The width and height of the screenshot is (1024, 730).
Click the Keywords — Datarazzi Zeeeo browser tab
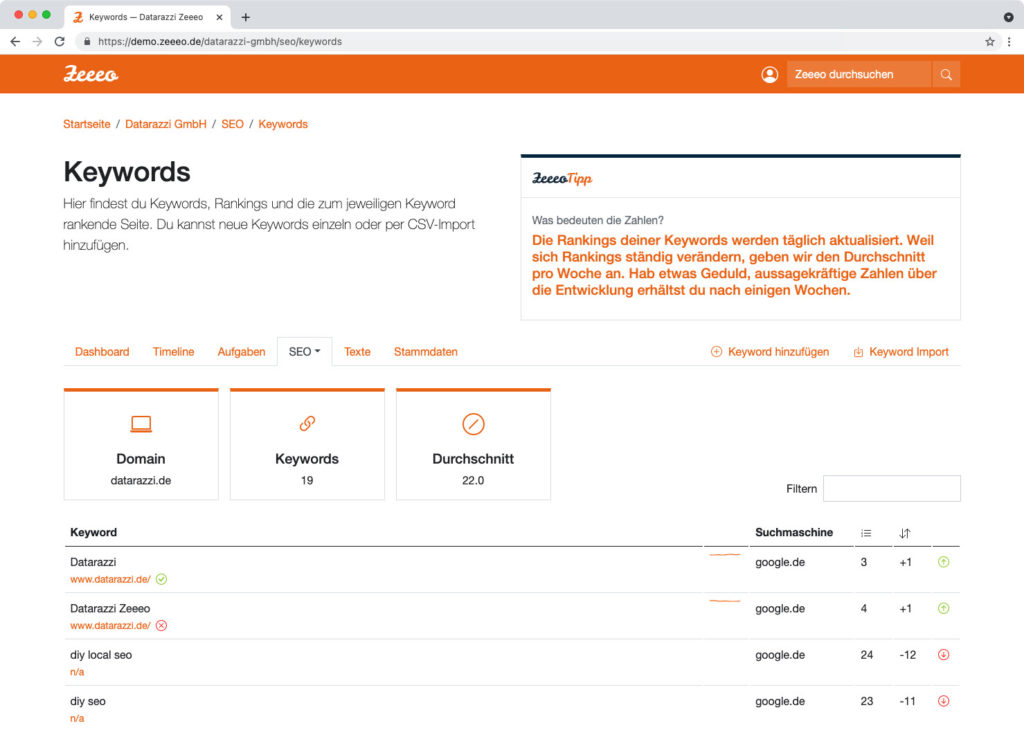[147, 17]
